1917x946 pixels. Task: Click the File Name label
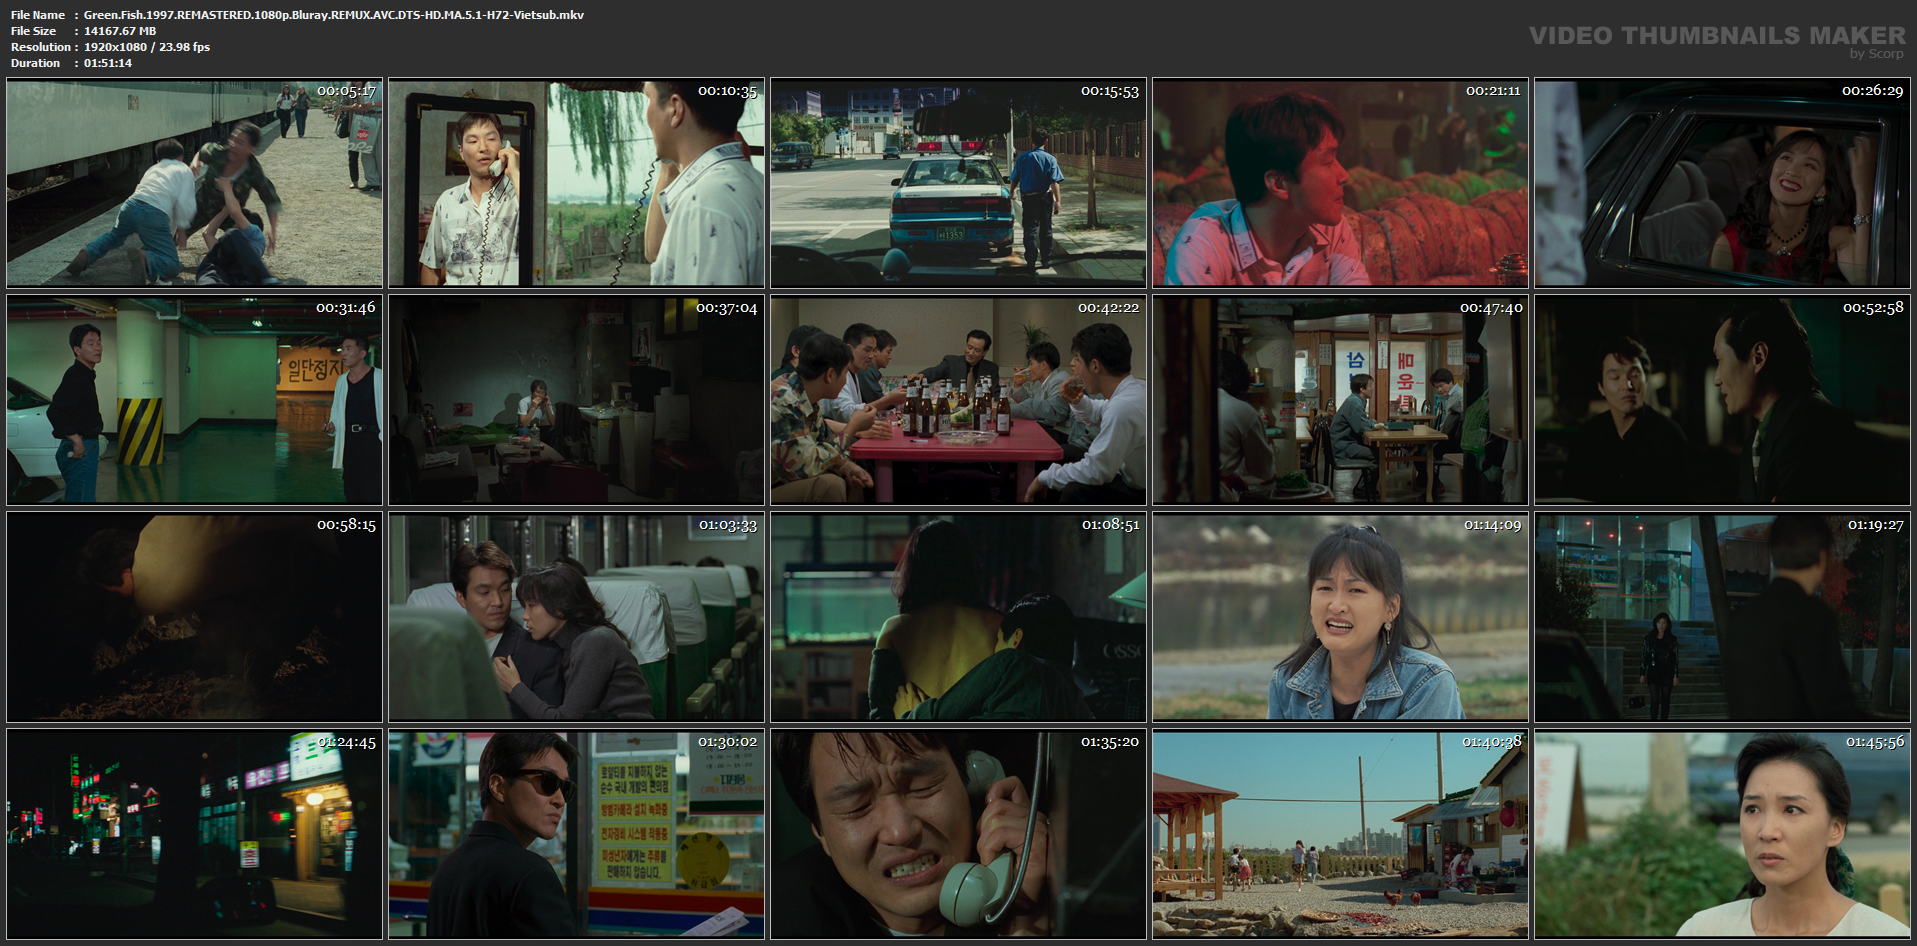click(38, 15)
